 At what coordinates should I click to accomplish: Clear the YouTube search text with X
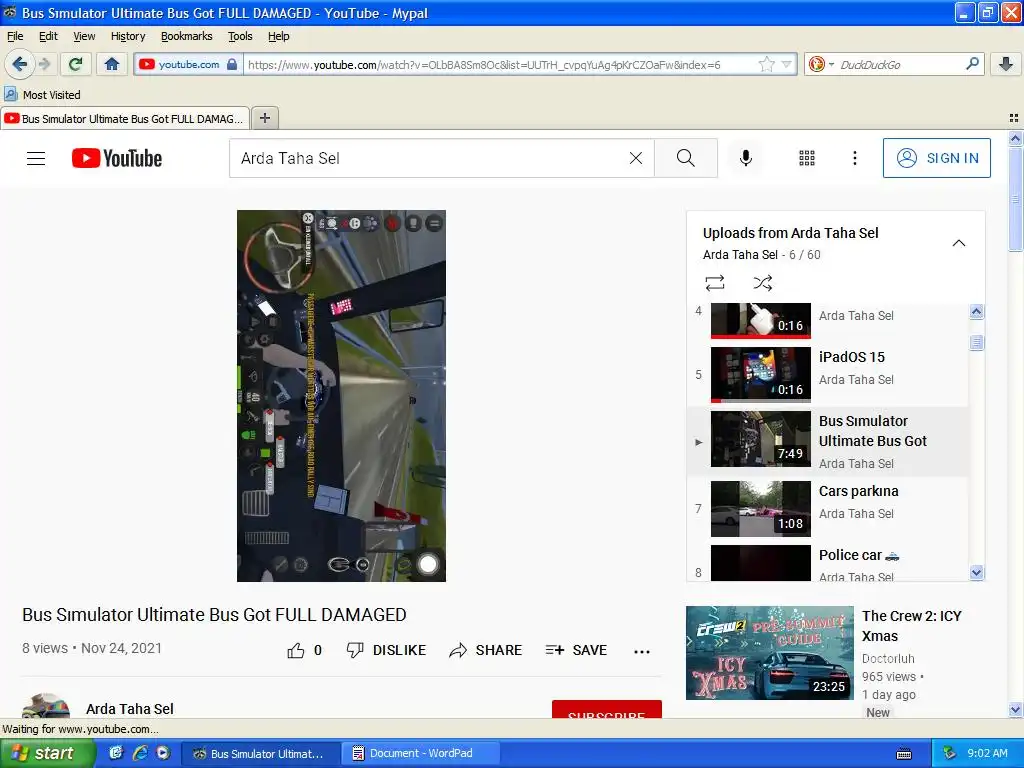pos(635,158)
